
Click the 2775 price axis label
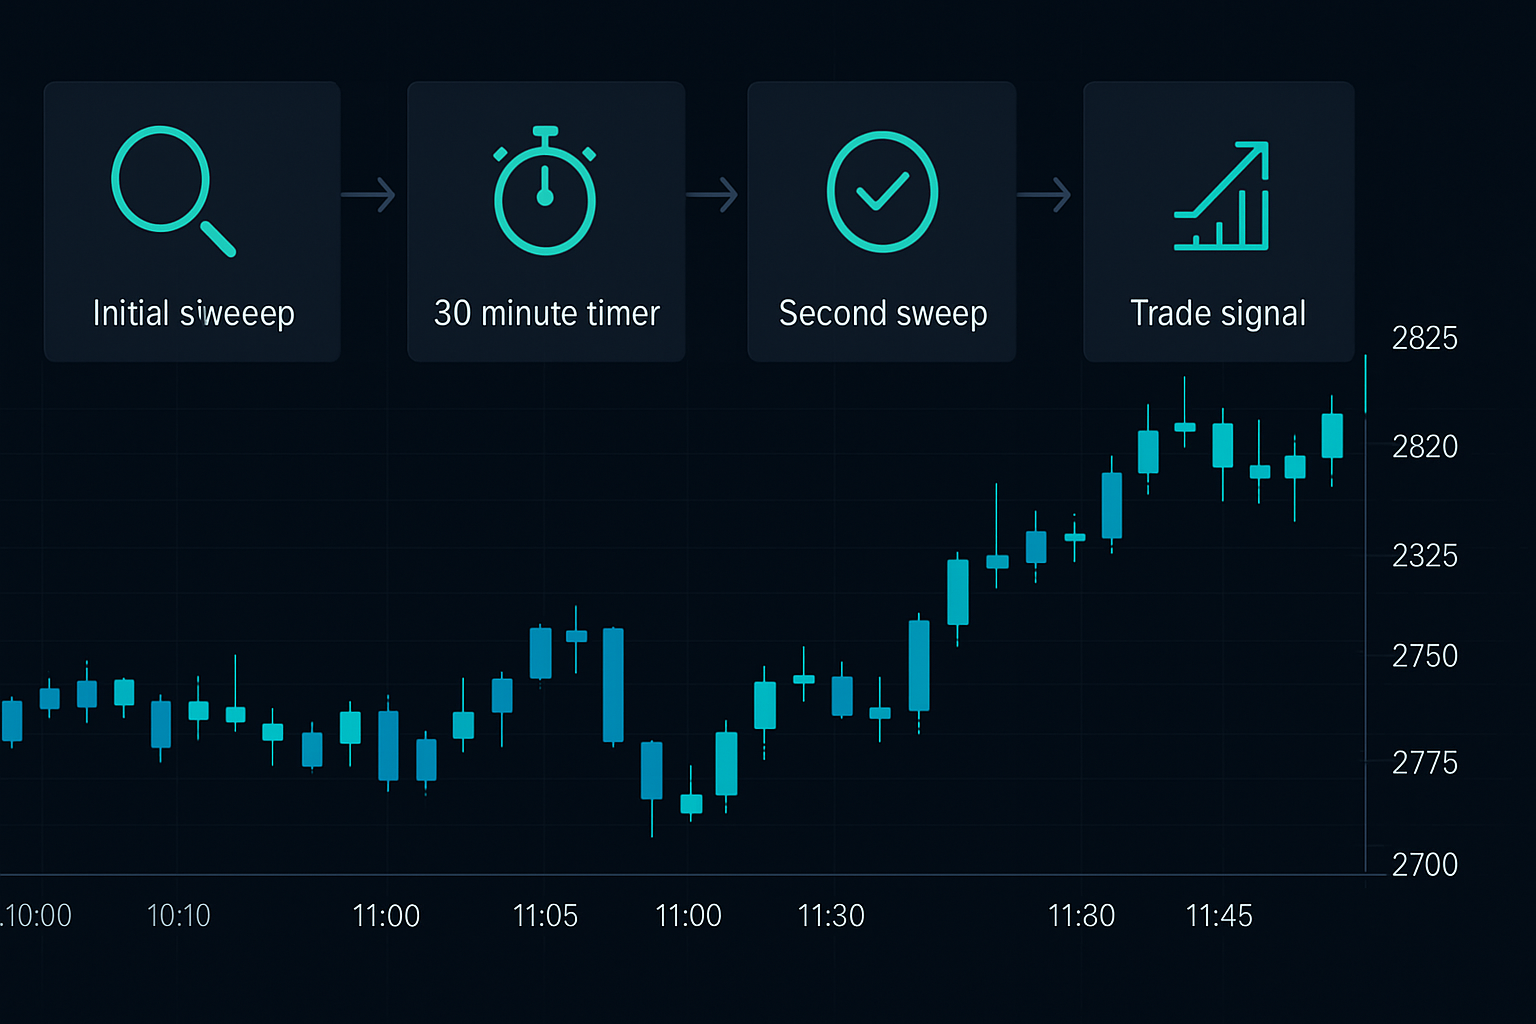click(1425, 763)
